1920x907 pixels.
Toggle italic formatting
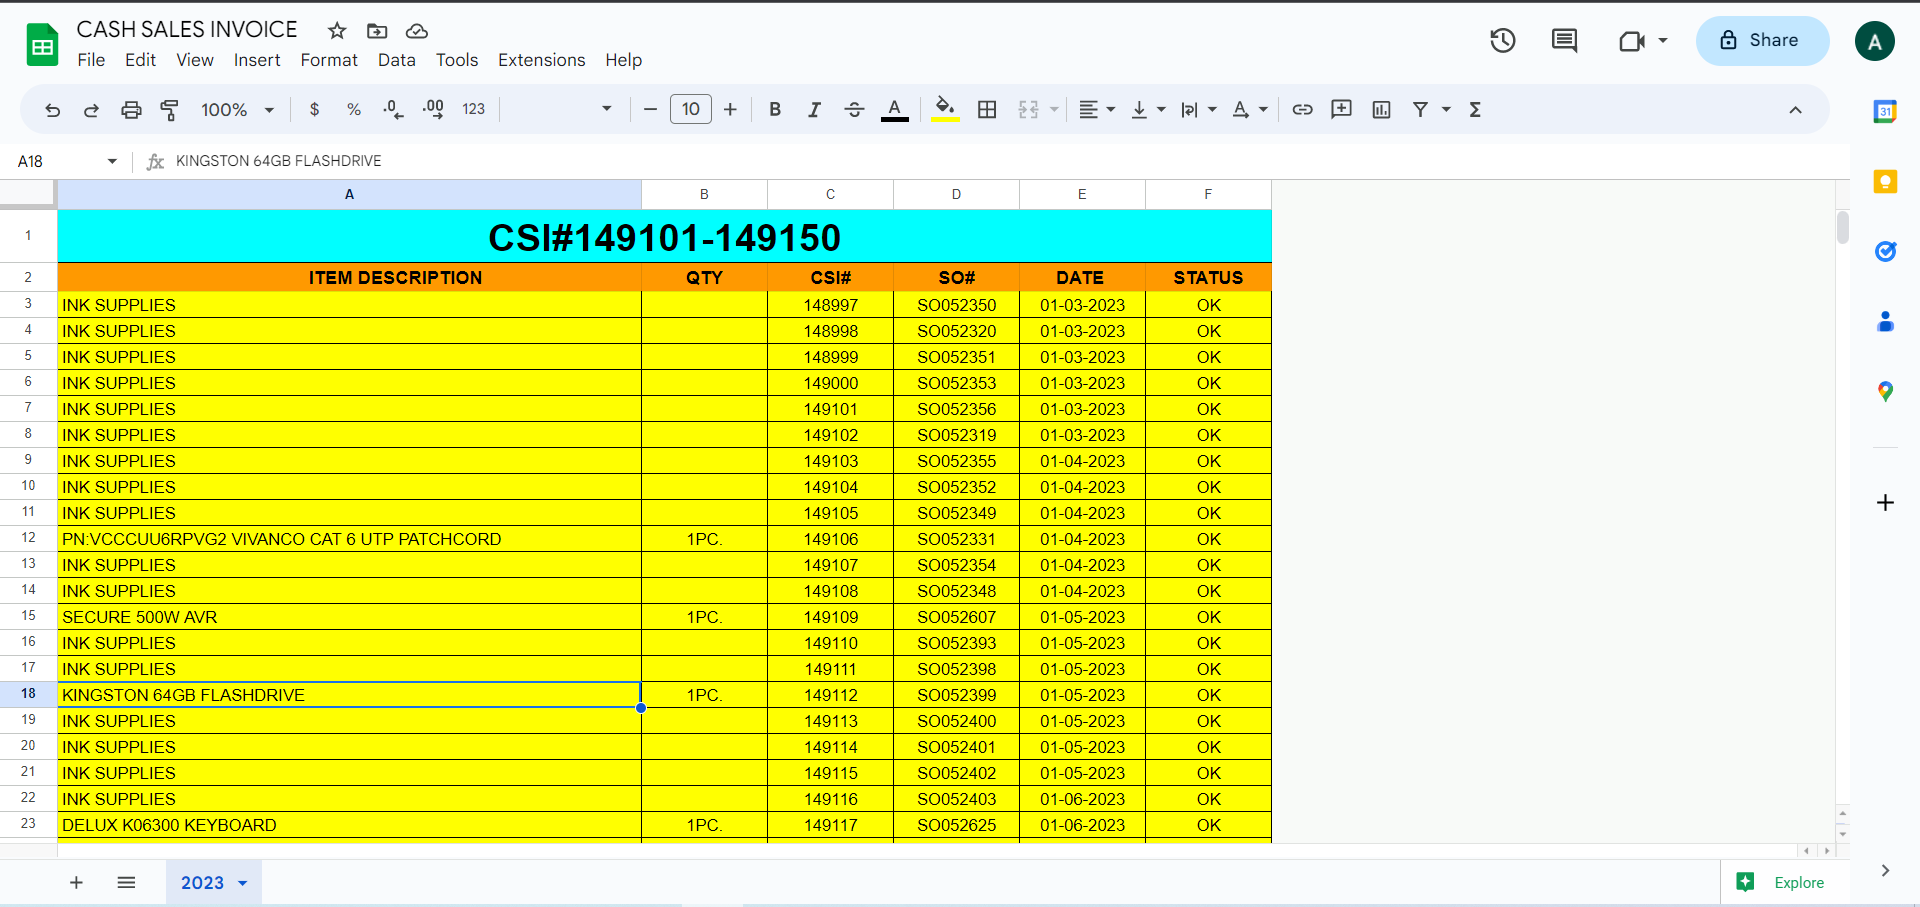tap(814, 110)
